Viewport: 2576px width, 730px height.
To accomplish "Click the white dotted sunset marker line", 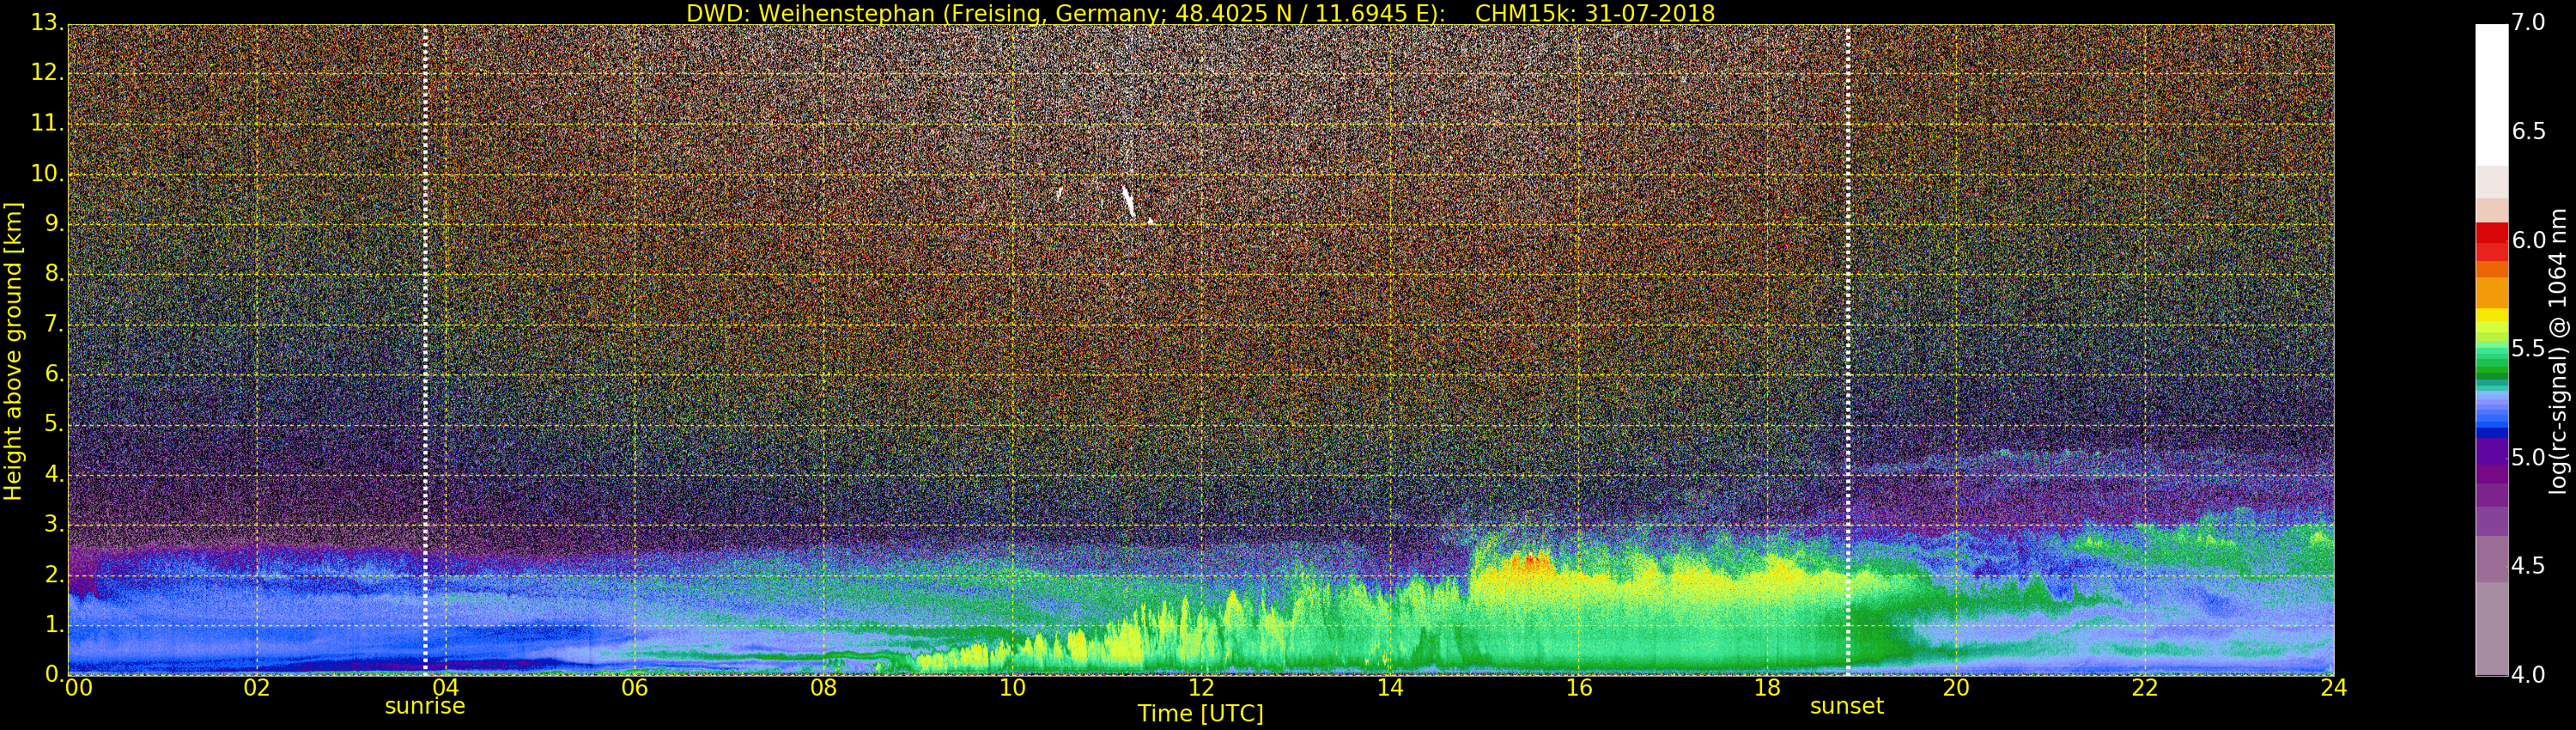I will (x=1847, y=349).
